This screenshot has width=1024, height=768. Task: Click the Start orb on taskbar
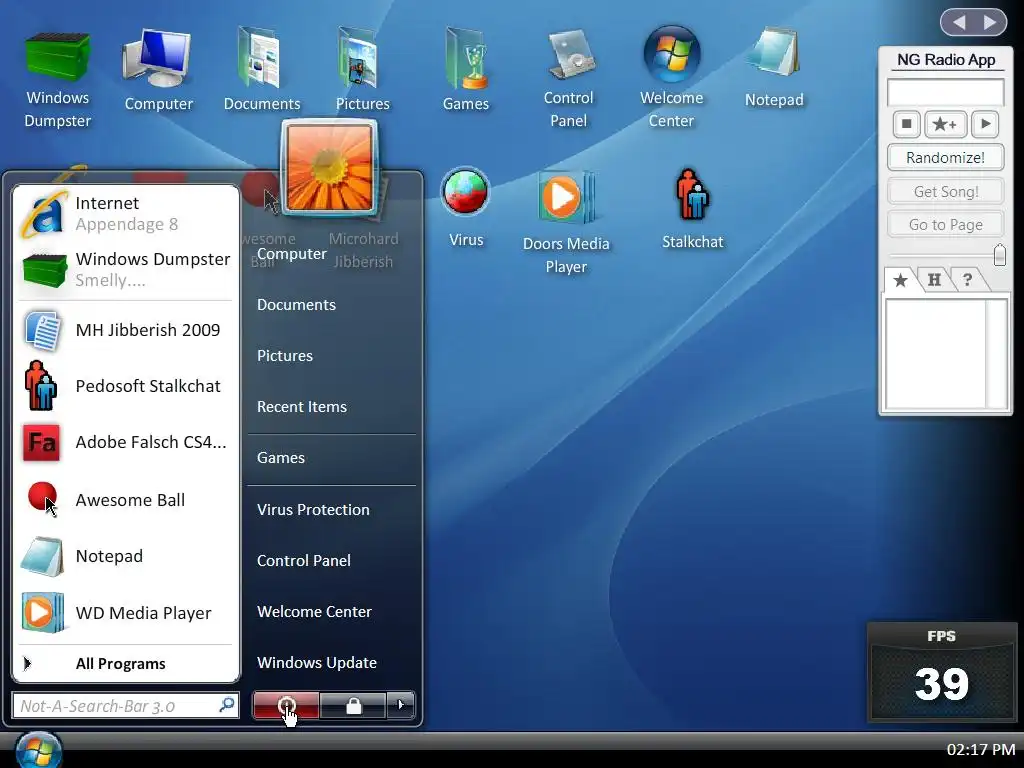coord(38,751)
